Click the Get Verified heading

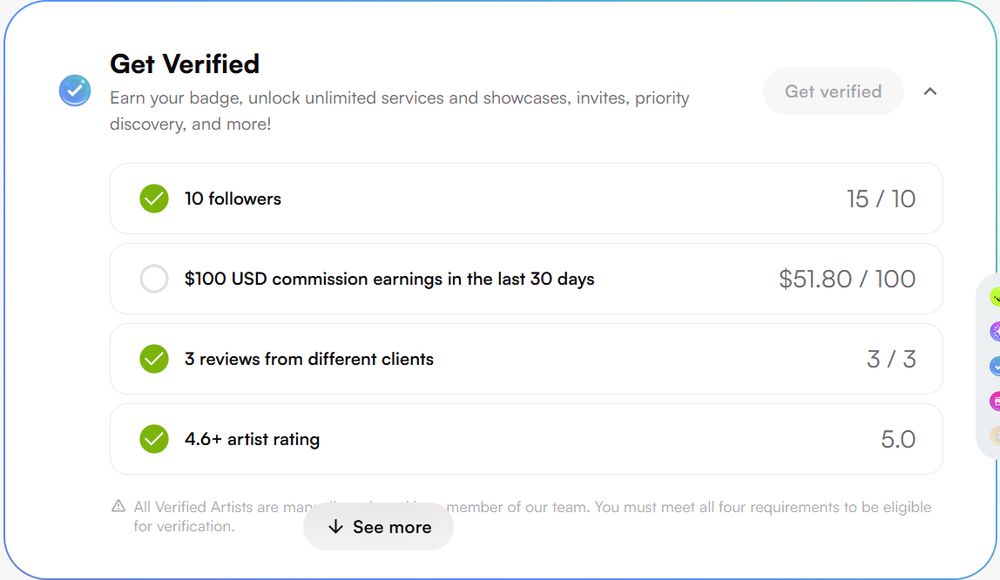coord(185,64)
